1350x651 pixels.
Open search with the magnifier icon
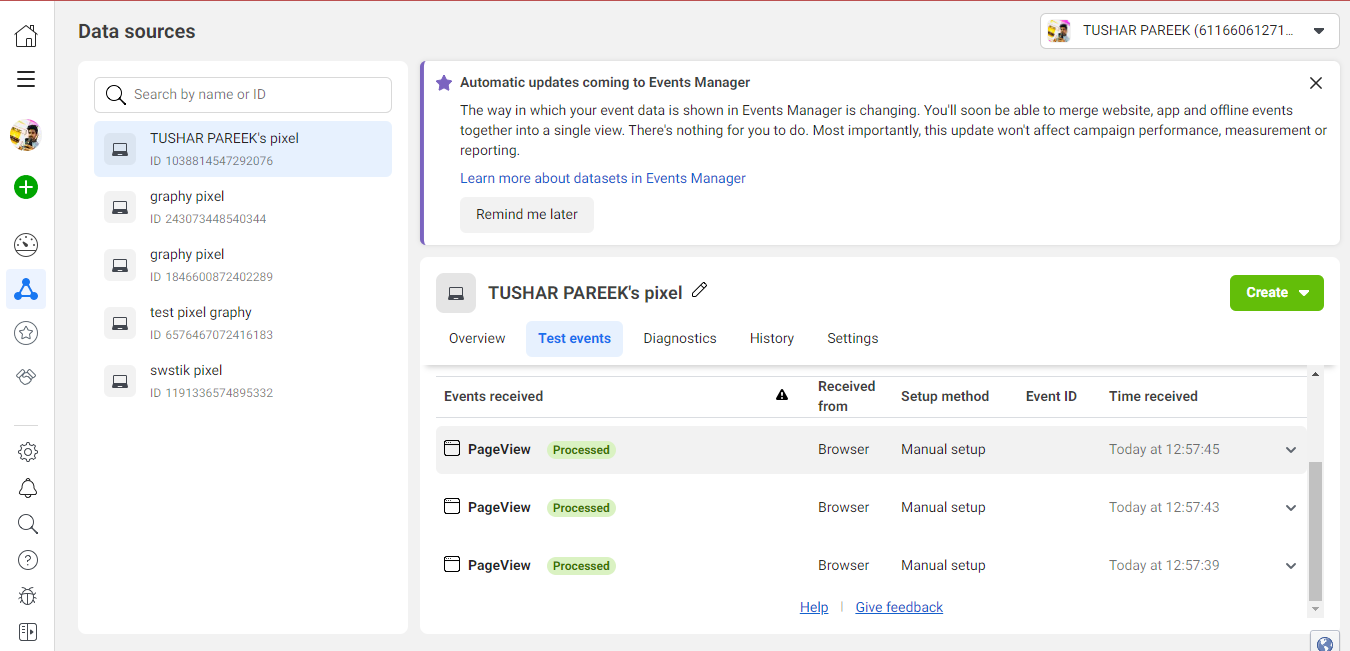(x=27, y=523)
